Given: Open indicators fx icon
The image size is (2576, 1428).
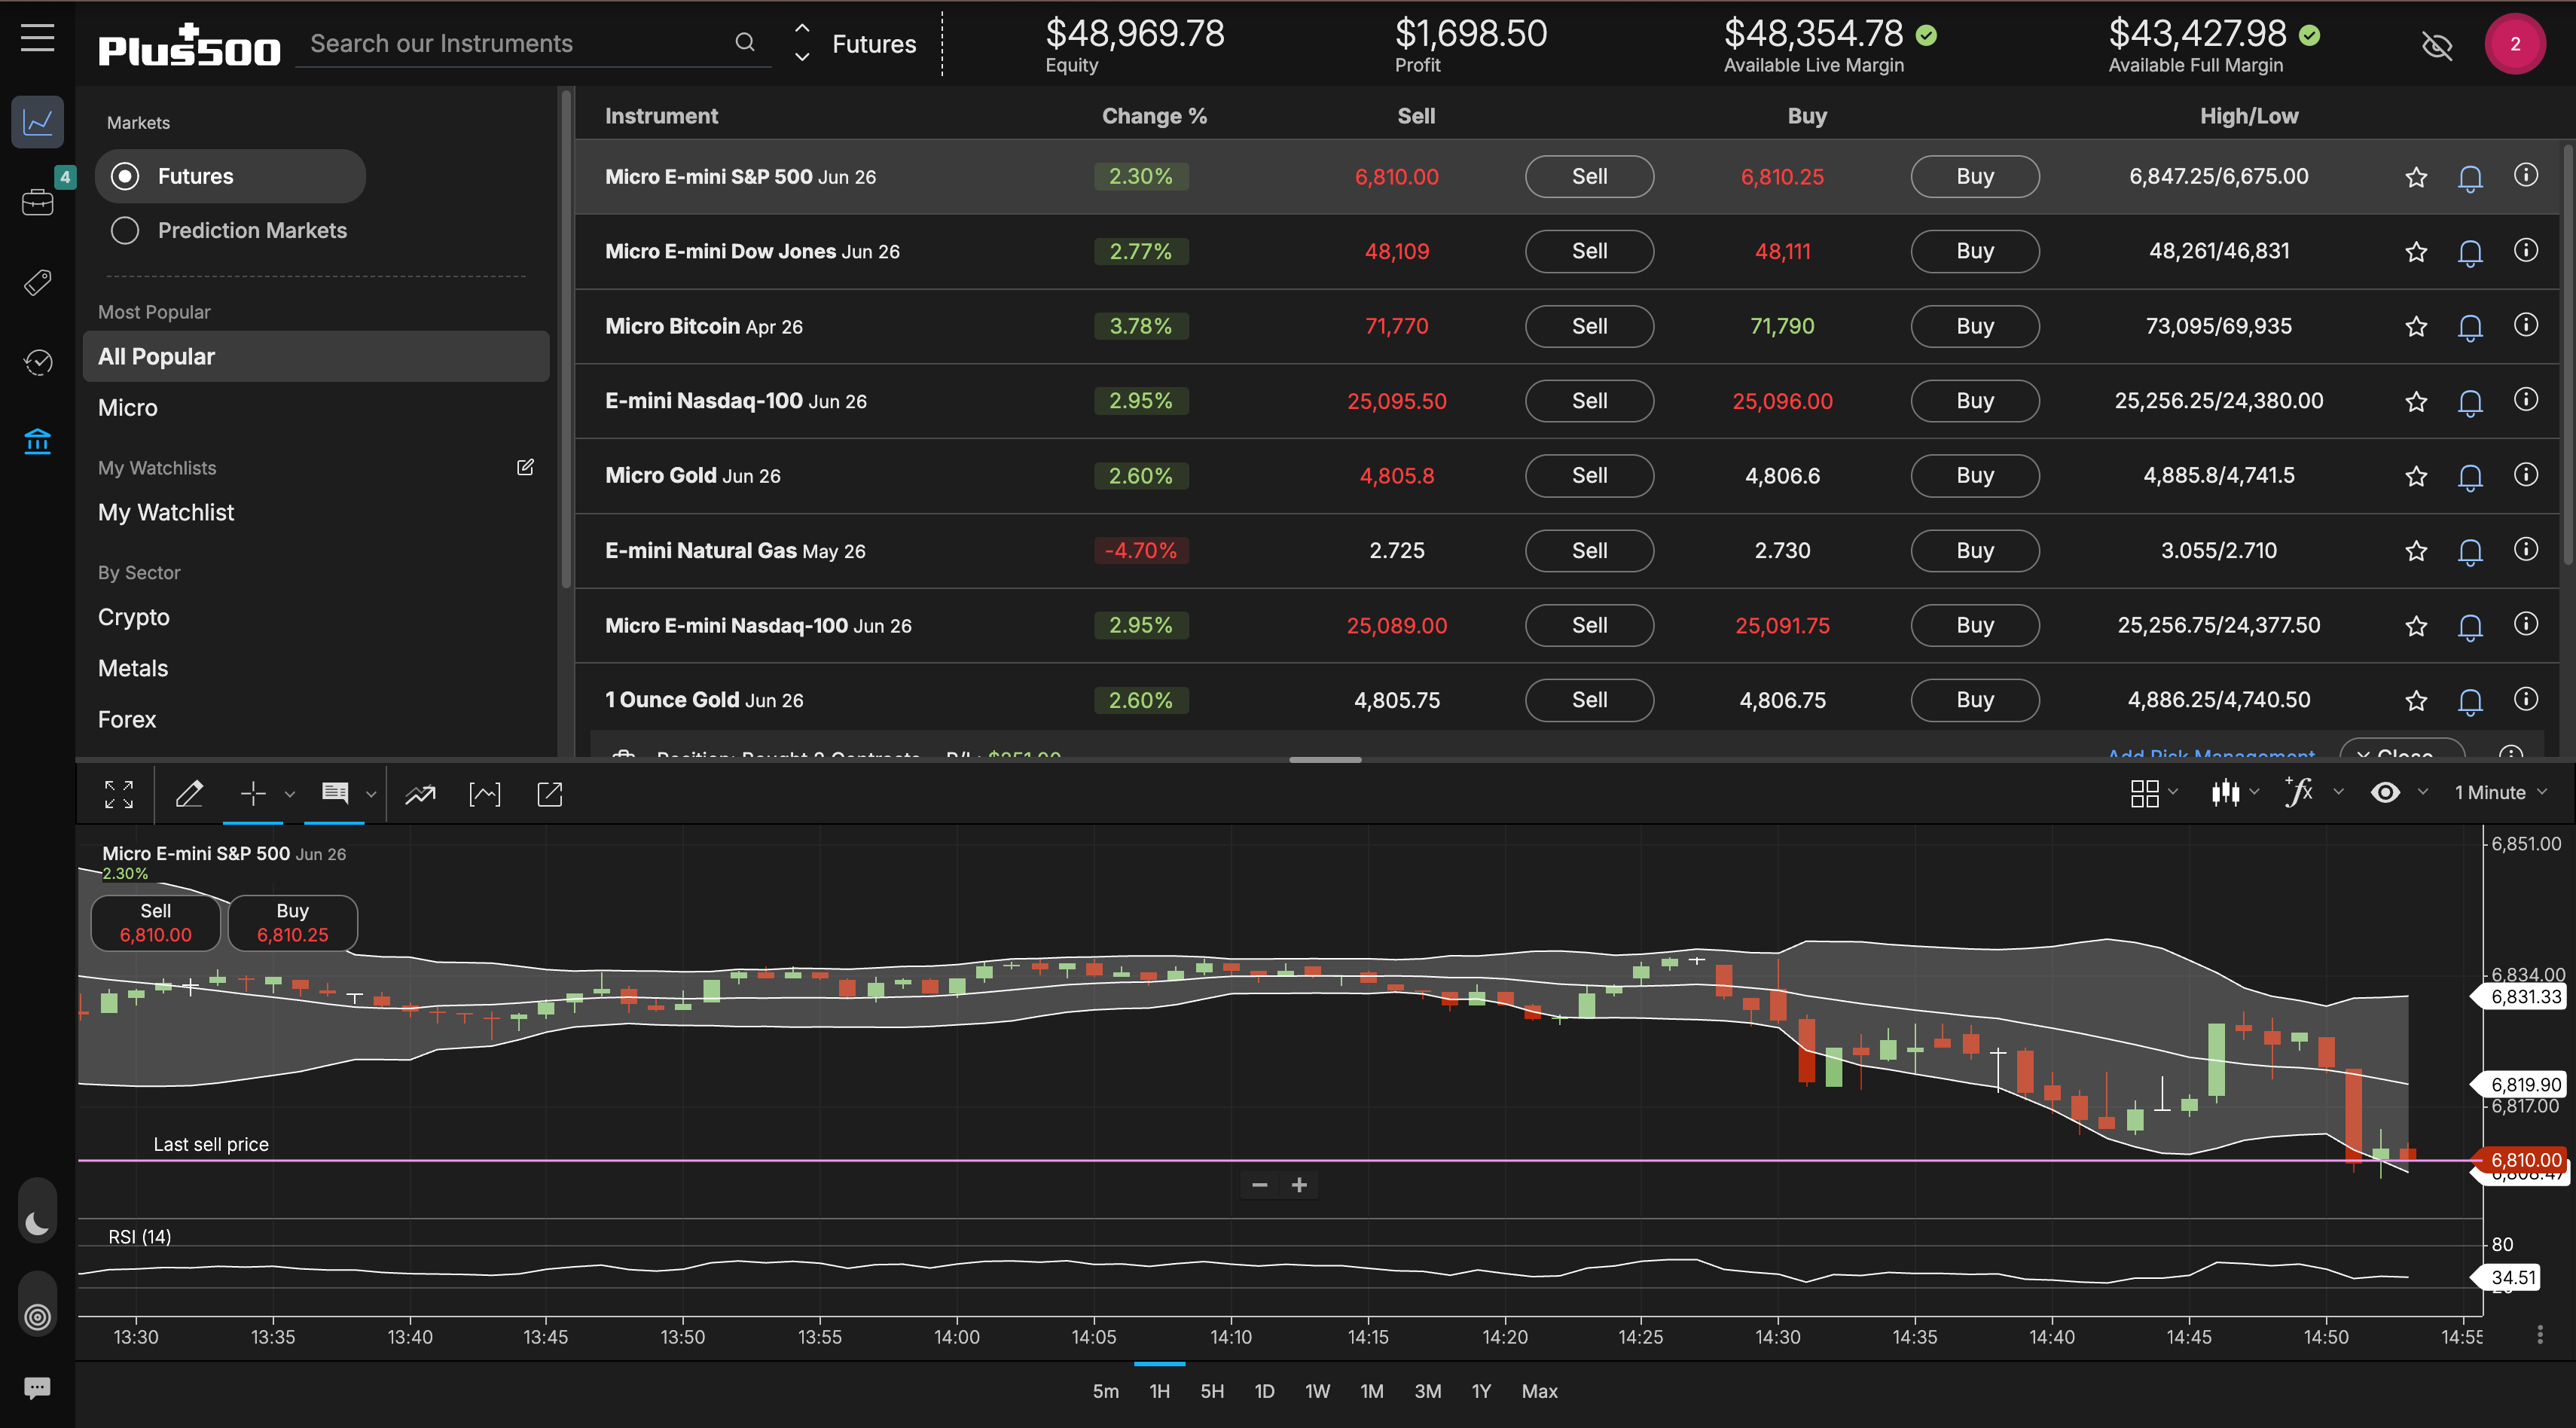Looking at the screenshot, I should tap(2299, 792).
